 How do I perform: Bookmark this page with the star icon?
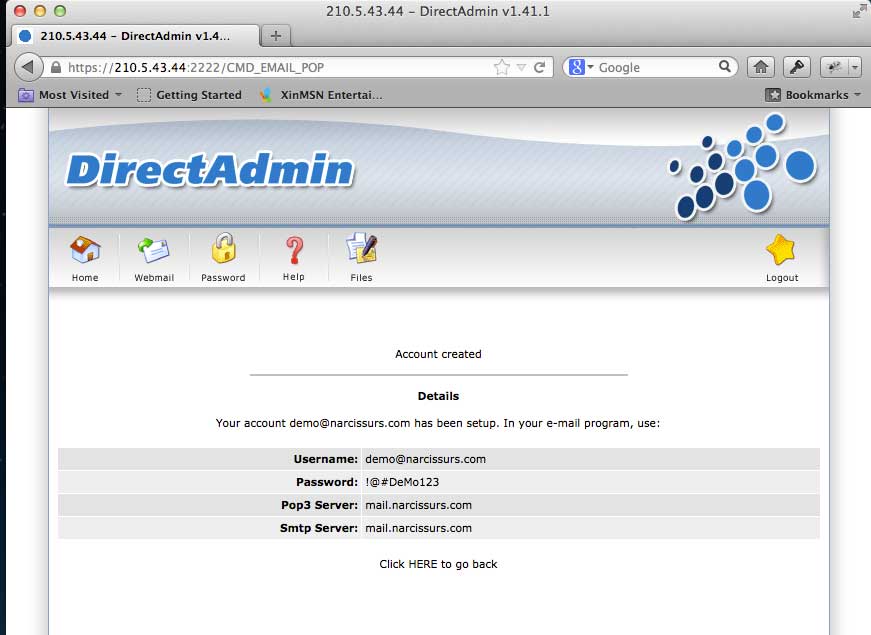pos(502,67)
